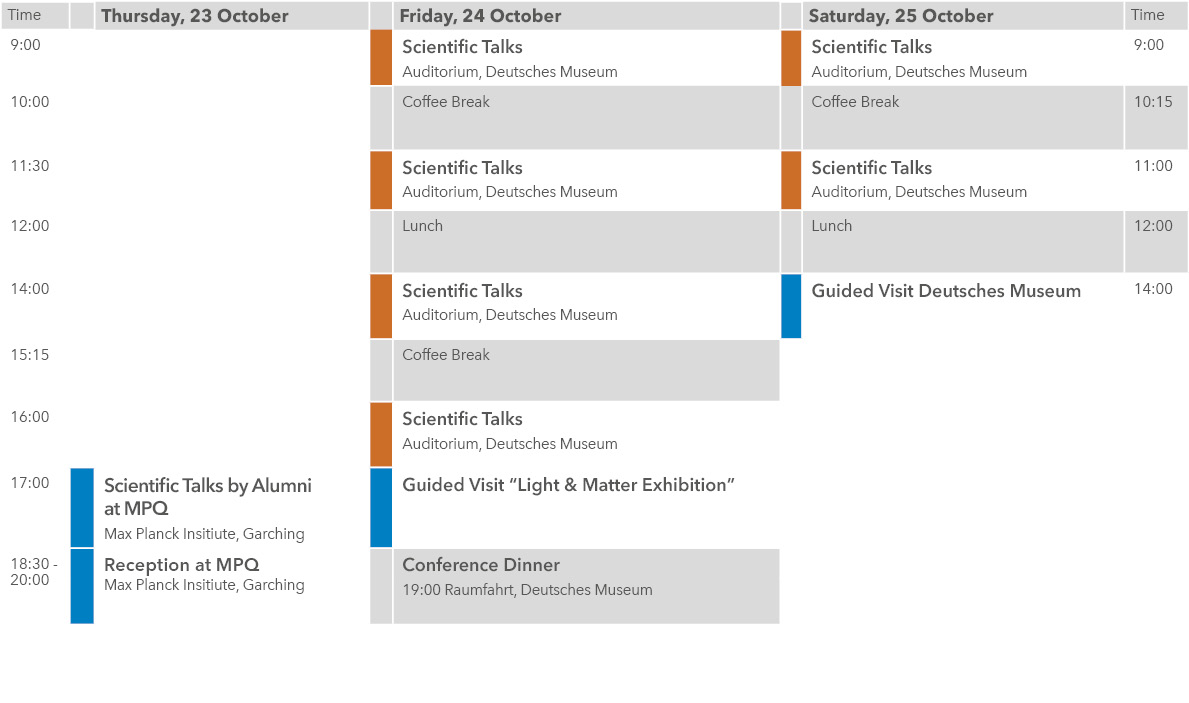The image size is (1189, 703).
Task: Click blue bar next to Reception at MPQ
Action: pos(82,586)
